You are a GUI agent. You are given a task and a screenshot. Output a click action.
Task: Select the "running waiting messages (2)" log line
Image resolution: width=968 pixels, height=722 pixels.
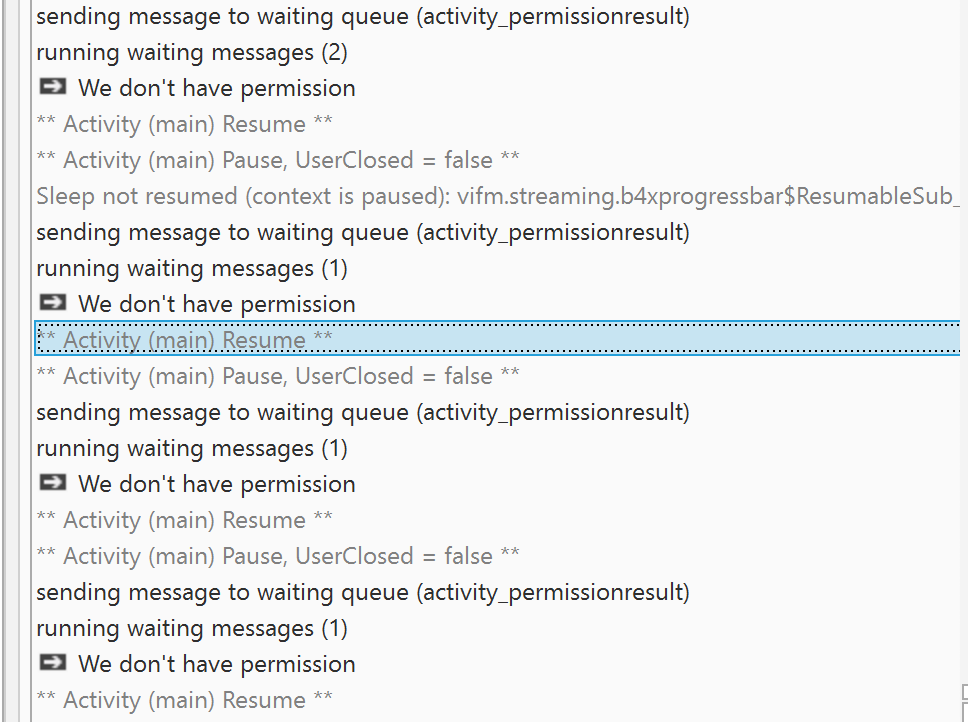point(192,52)
